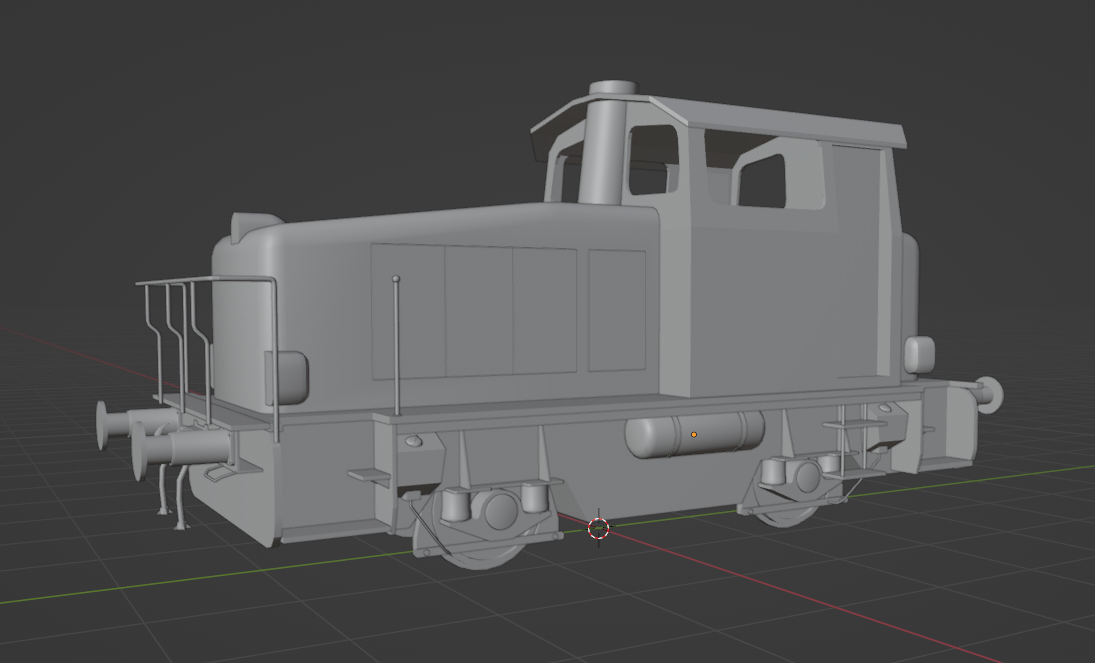Select the locomotive cab roof
The height and width of the screenshot is (663, 1095).
point(719,122)
